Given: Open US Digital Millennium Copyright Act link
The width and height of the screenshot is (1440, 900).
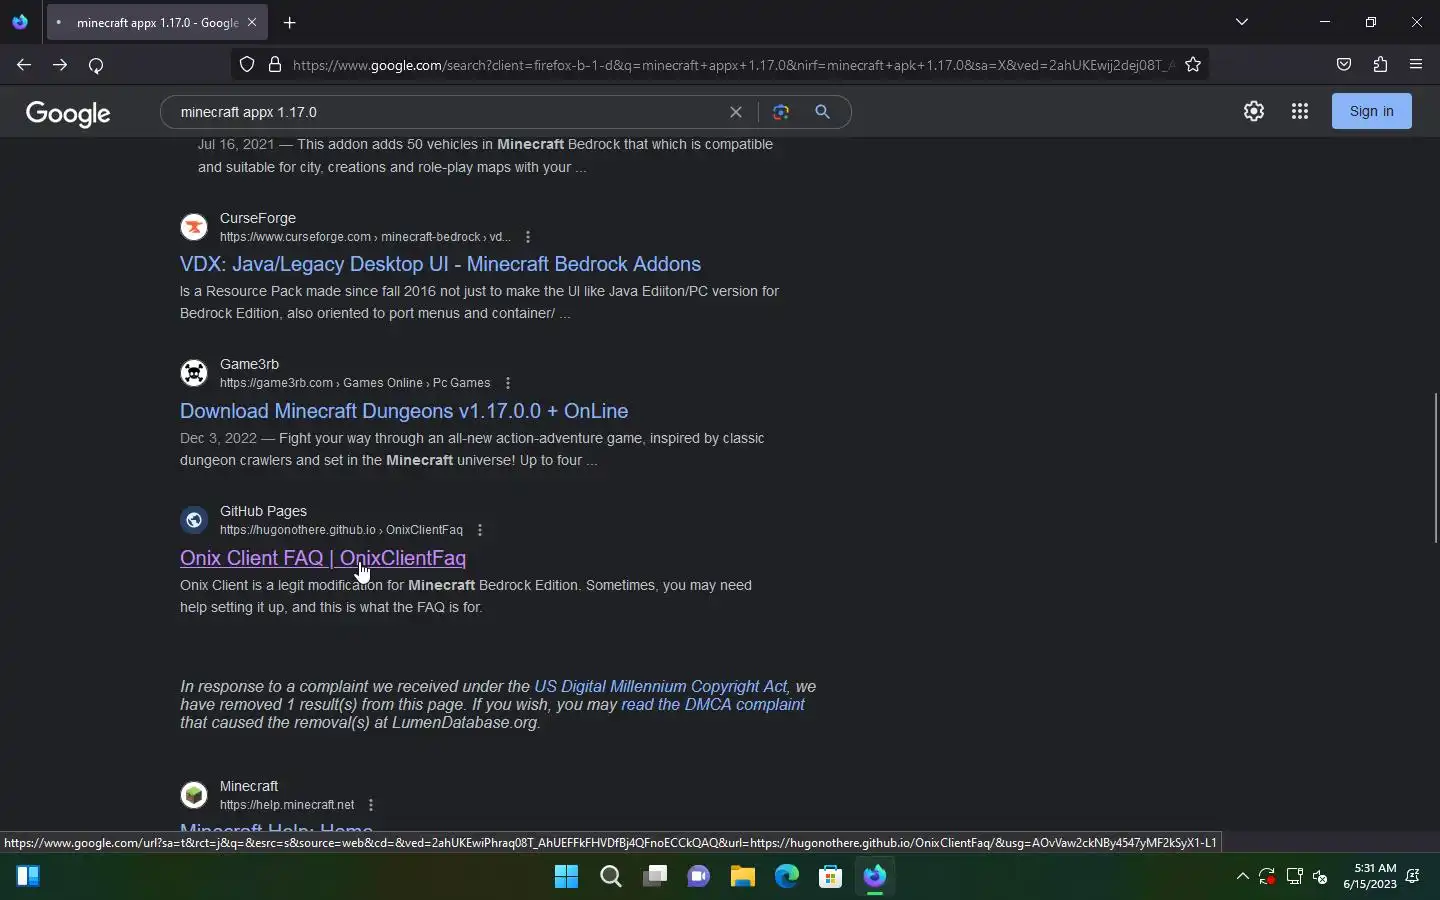Looking at the screenshot, I should [661, 686].
